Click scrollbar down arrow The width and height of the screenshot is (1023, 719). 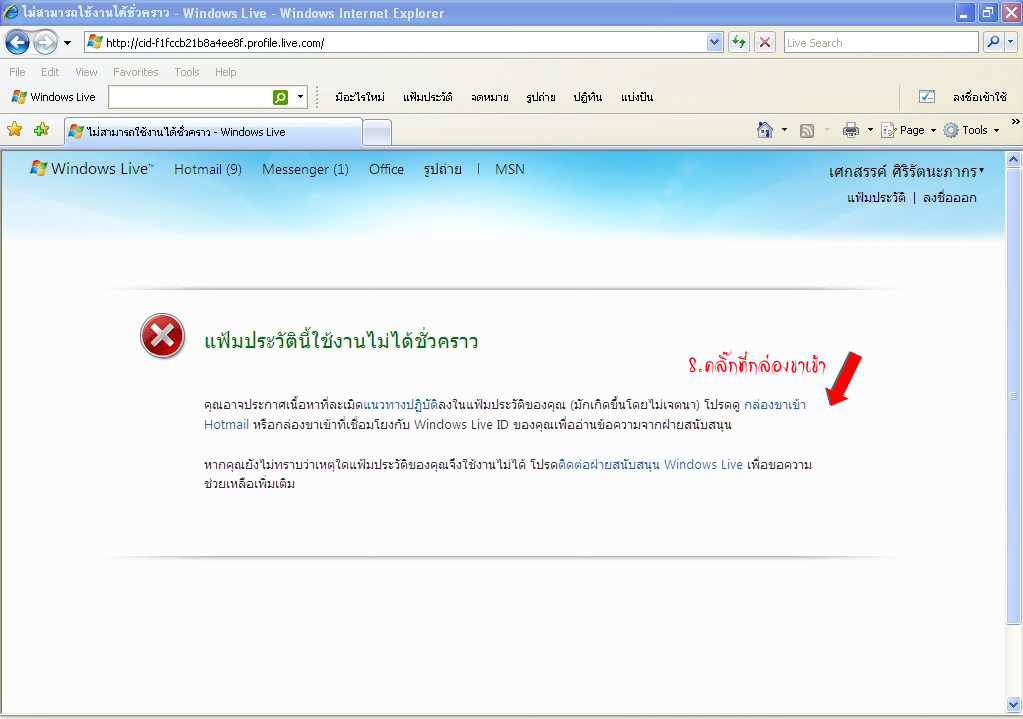tap(1013, 705)
